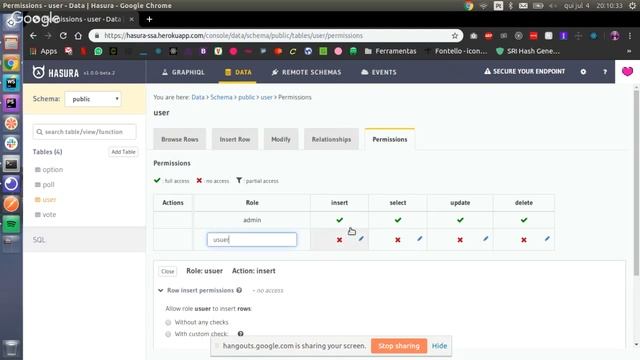Click the browser address bar
The width and height of the screenshot is (640, 360).
tap(276, 36)
